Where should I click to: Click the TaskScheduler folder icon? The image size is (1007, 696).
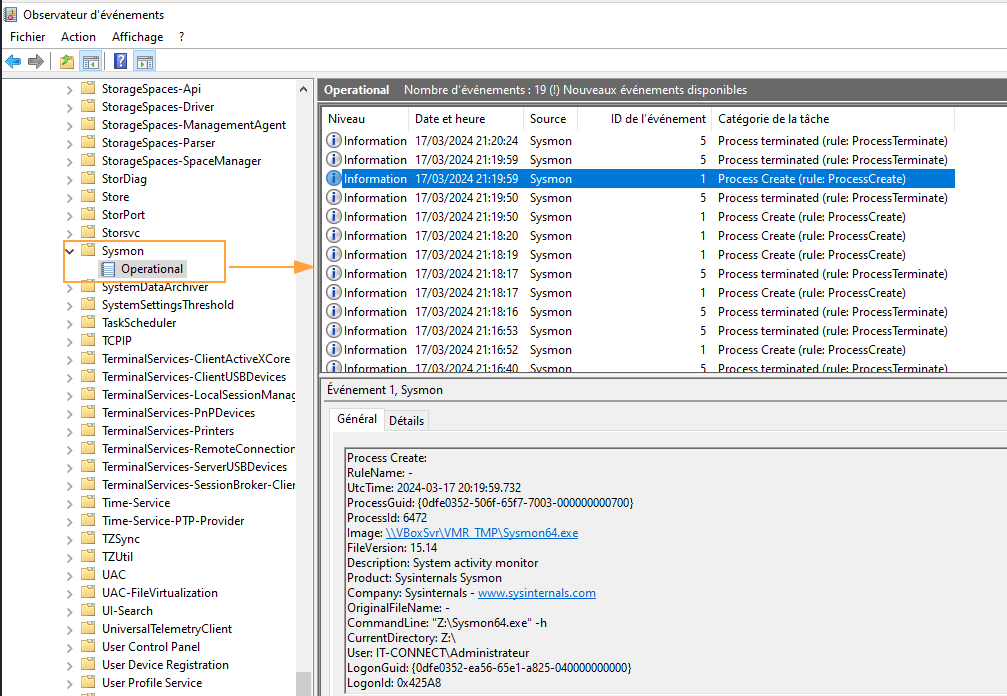[88, 323]
